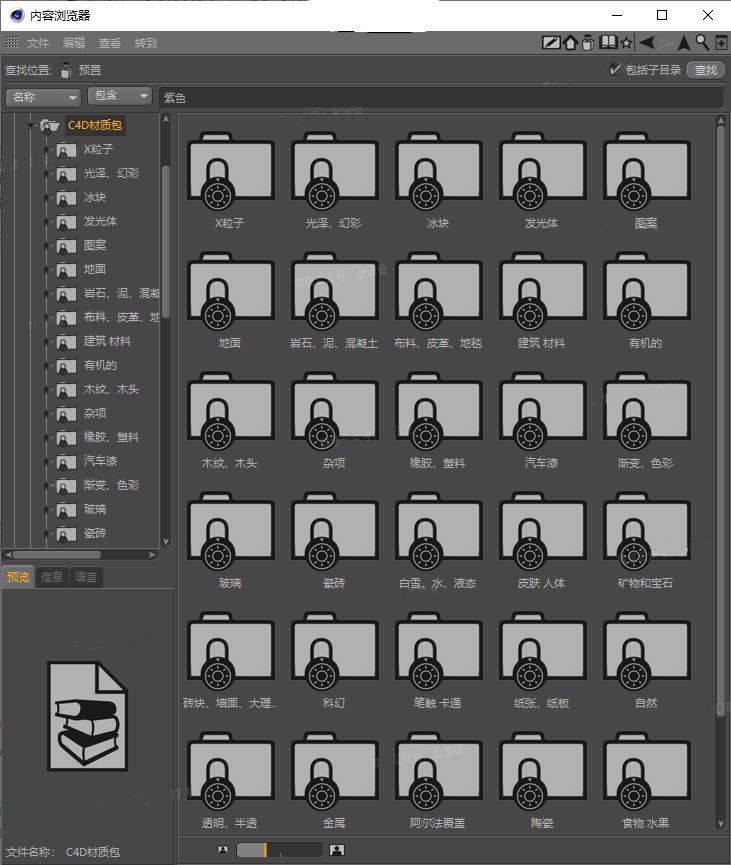Switch to the 预览 tab
The image size is (731, 865).
(x=18, y=577)
